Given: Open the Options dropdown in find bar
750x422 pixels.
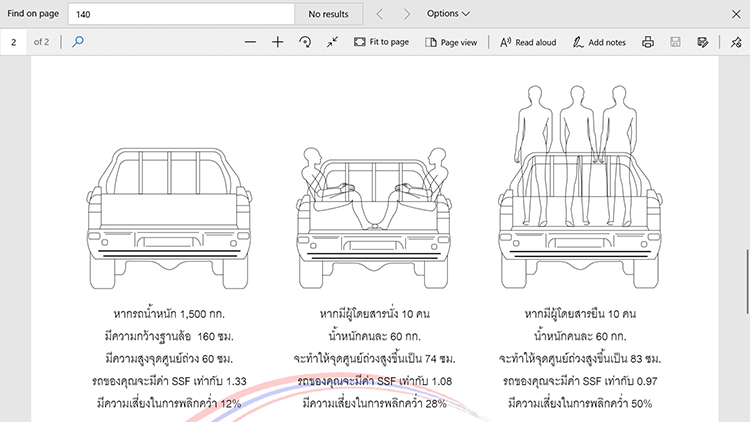Looking at the screenshot, I should pyautogui.click(x=447, y=14).
